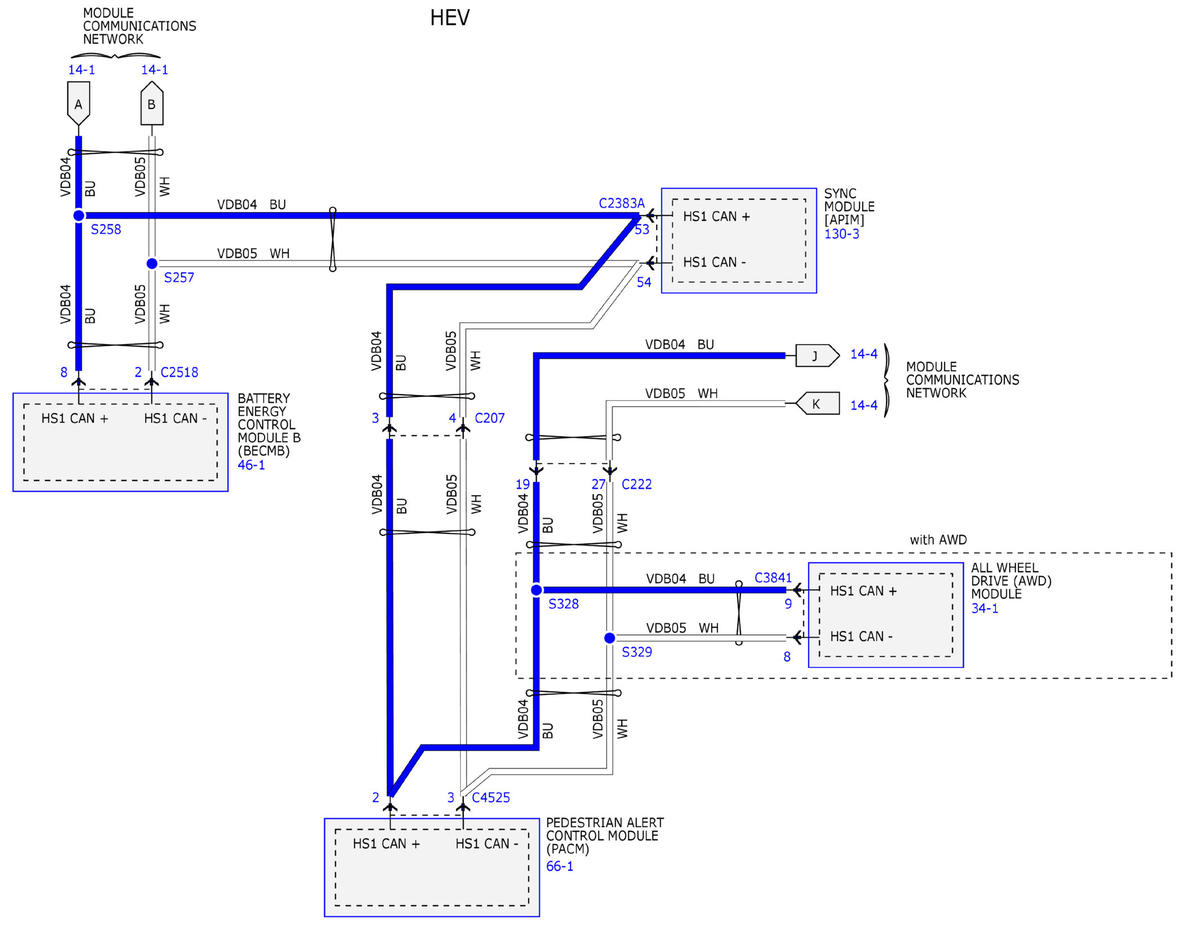Open the 34-1 AWD module page reference
Screen dimensions: 1200x927
[x=985, y=608]
